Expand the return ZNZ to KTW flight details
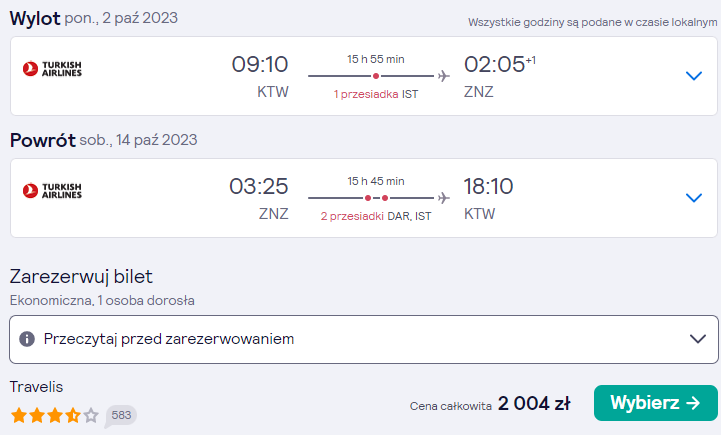Image resolution: width=721 pixels, height=435 pixels. coord(693,198)
